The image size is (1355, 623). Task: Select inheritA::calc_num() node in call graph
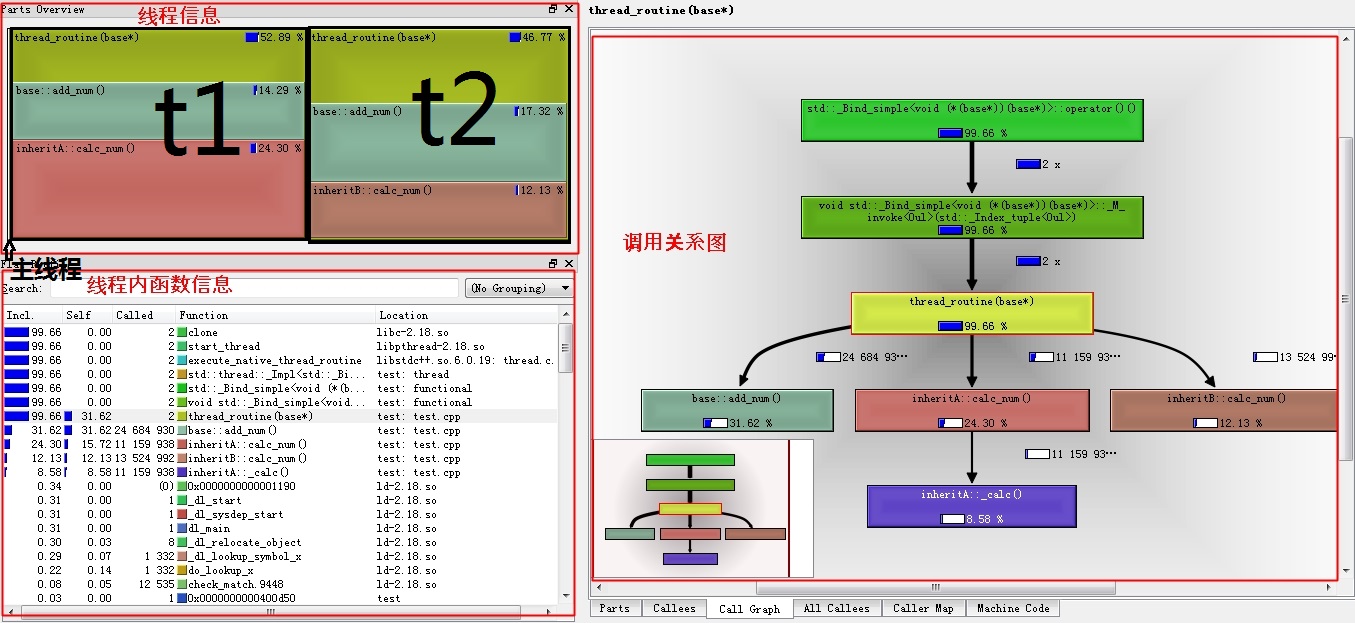(x=972, y=410)
